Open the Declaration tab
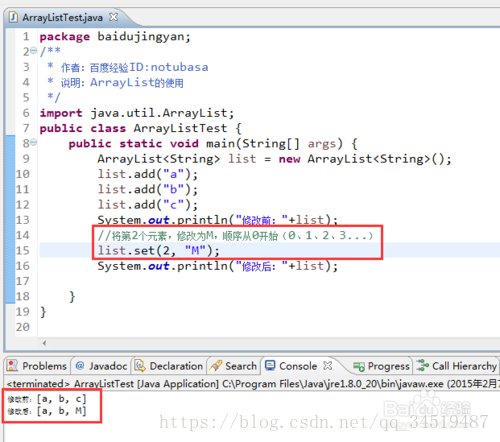Viewport: 500px width, 442px height. click(169, 366)
